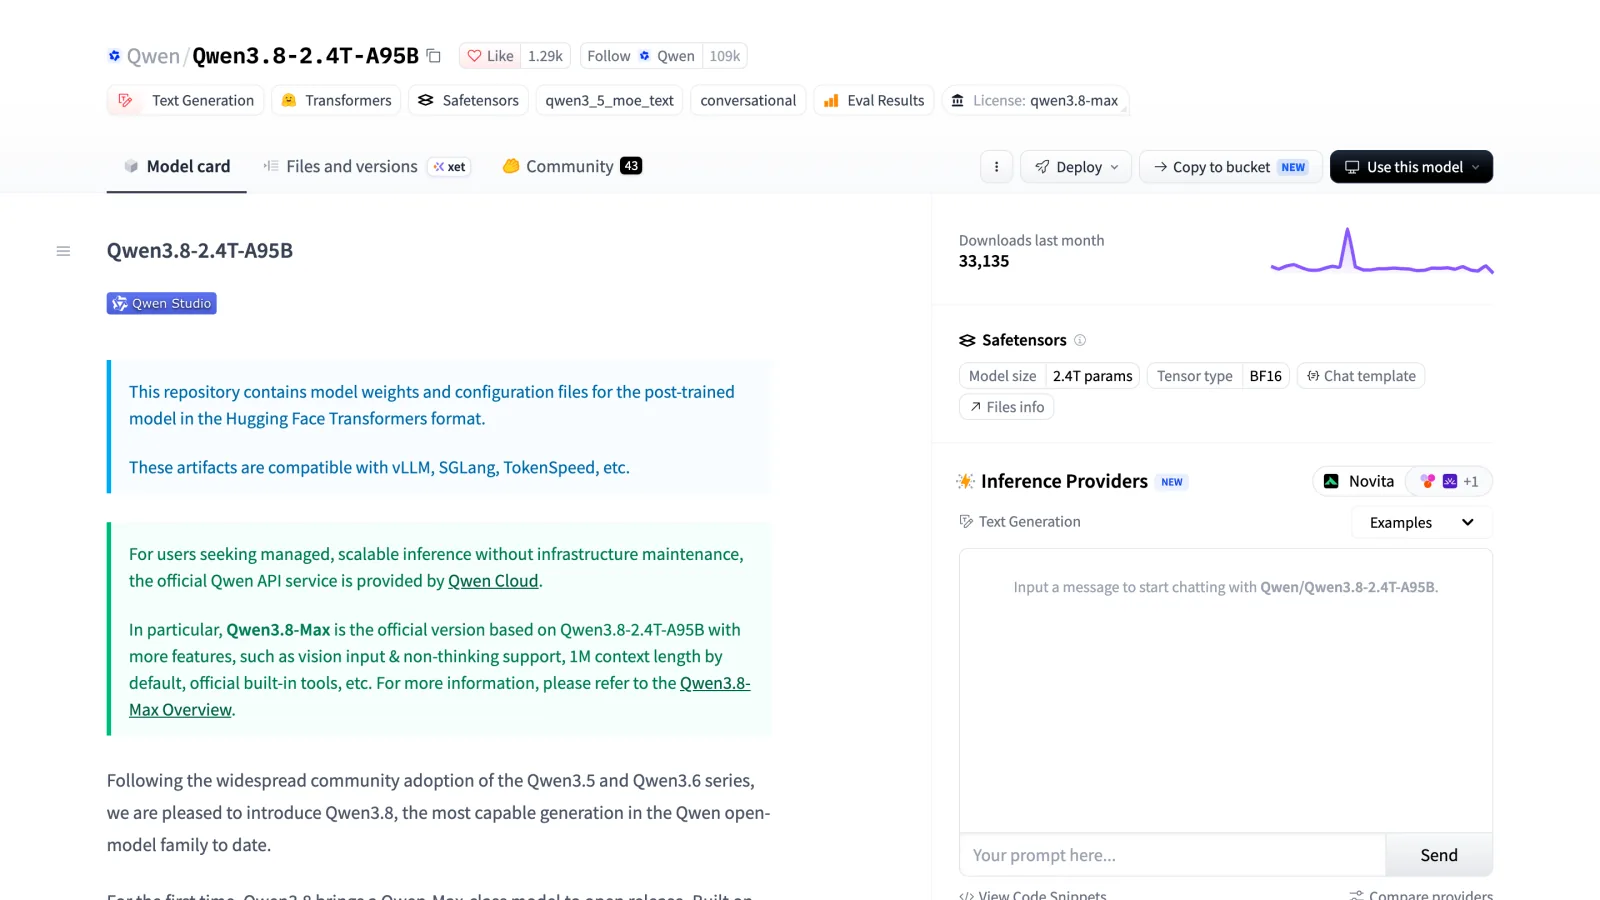Open the three-dot more options menu
The height and width of the screenshot is (900, 1600).
tap(996, 167)
